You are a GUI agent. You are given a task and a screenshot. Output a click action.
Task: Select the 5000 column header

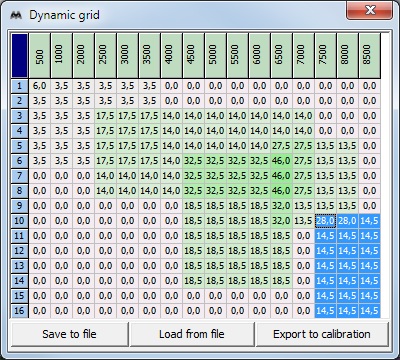216,55
